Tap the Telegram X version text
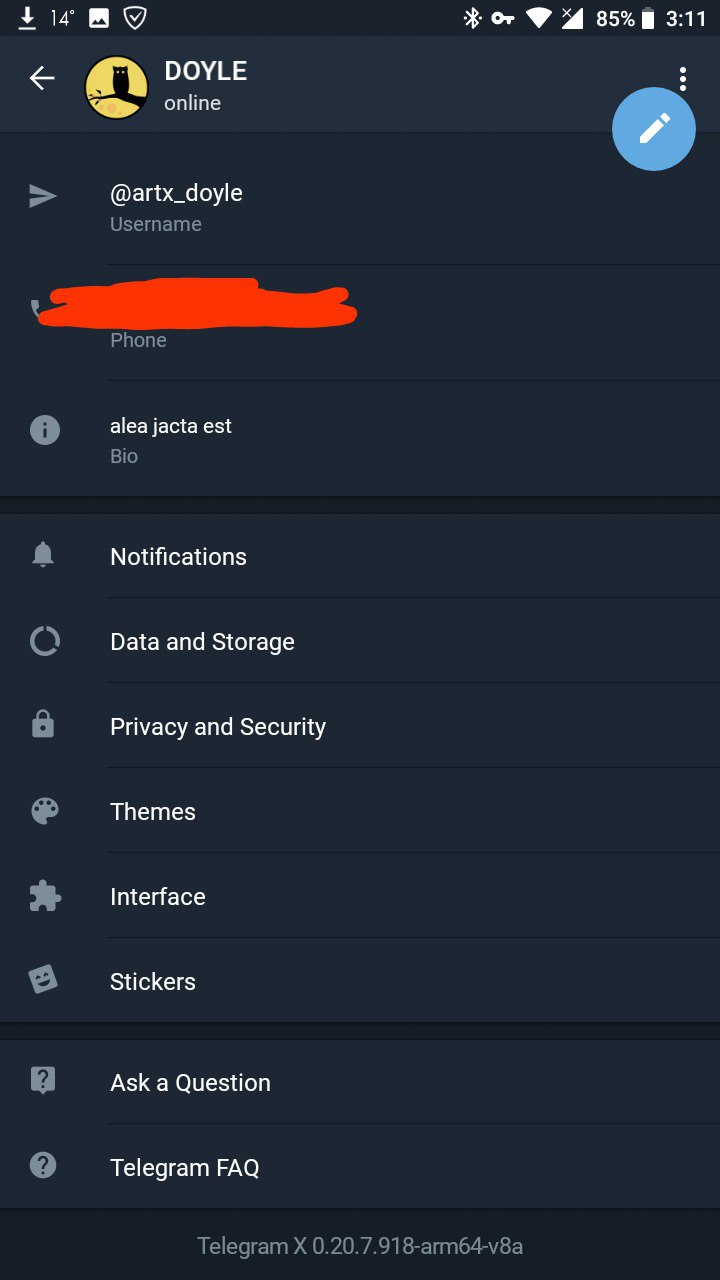 360,1246
